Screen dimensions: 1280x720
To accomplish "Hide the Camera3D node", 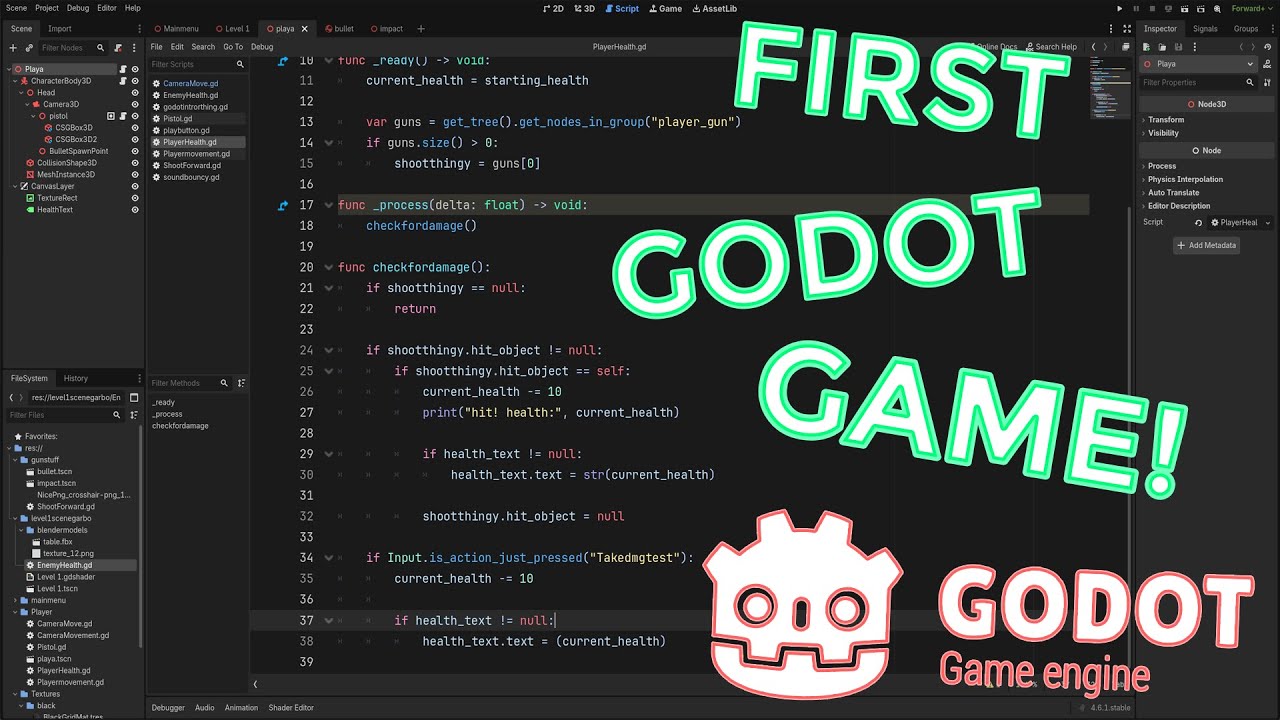I will click(x=135, y=104).
